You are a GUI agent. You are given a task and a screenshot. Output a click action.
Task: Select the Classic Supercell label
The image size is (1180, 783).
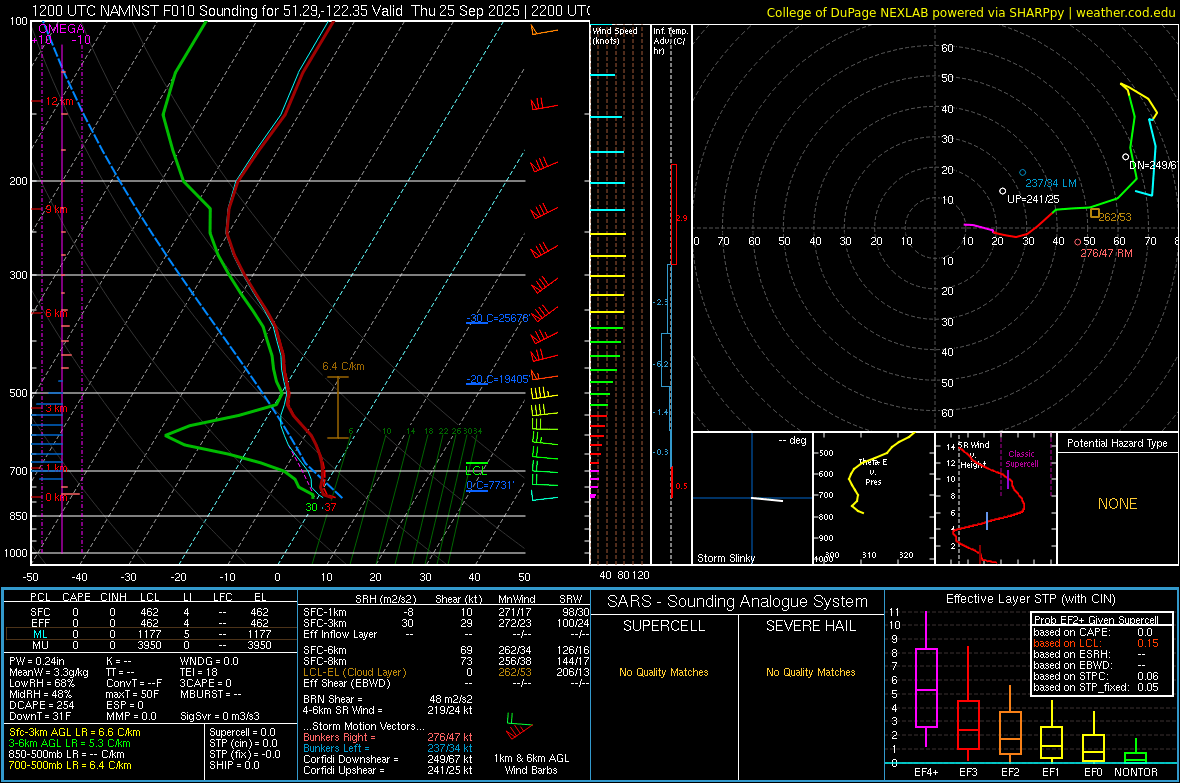1021,459
